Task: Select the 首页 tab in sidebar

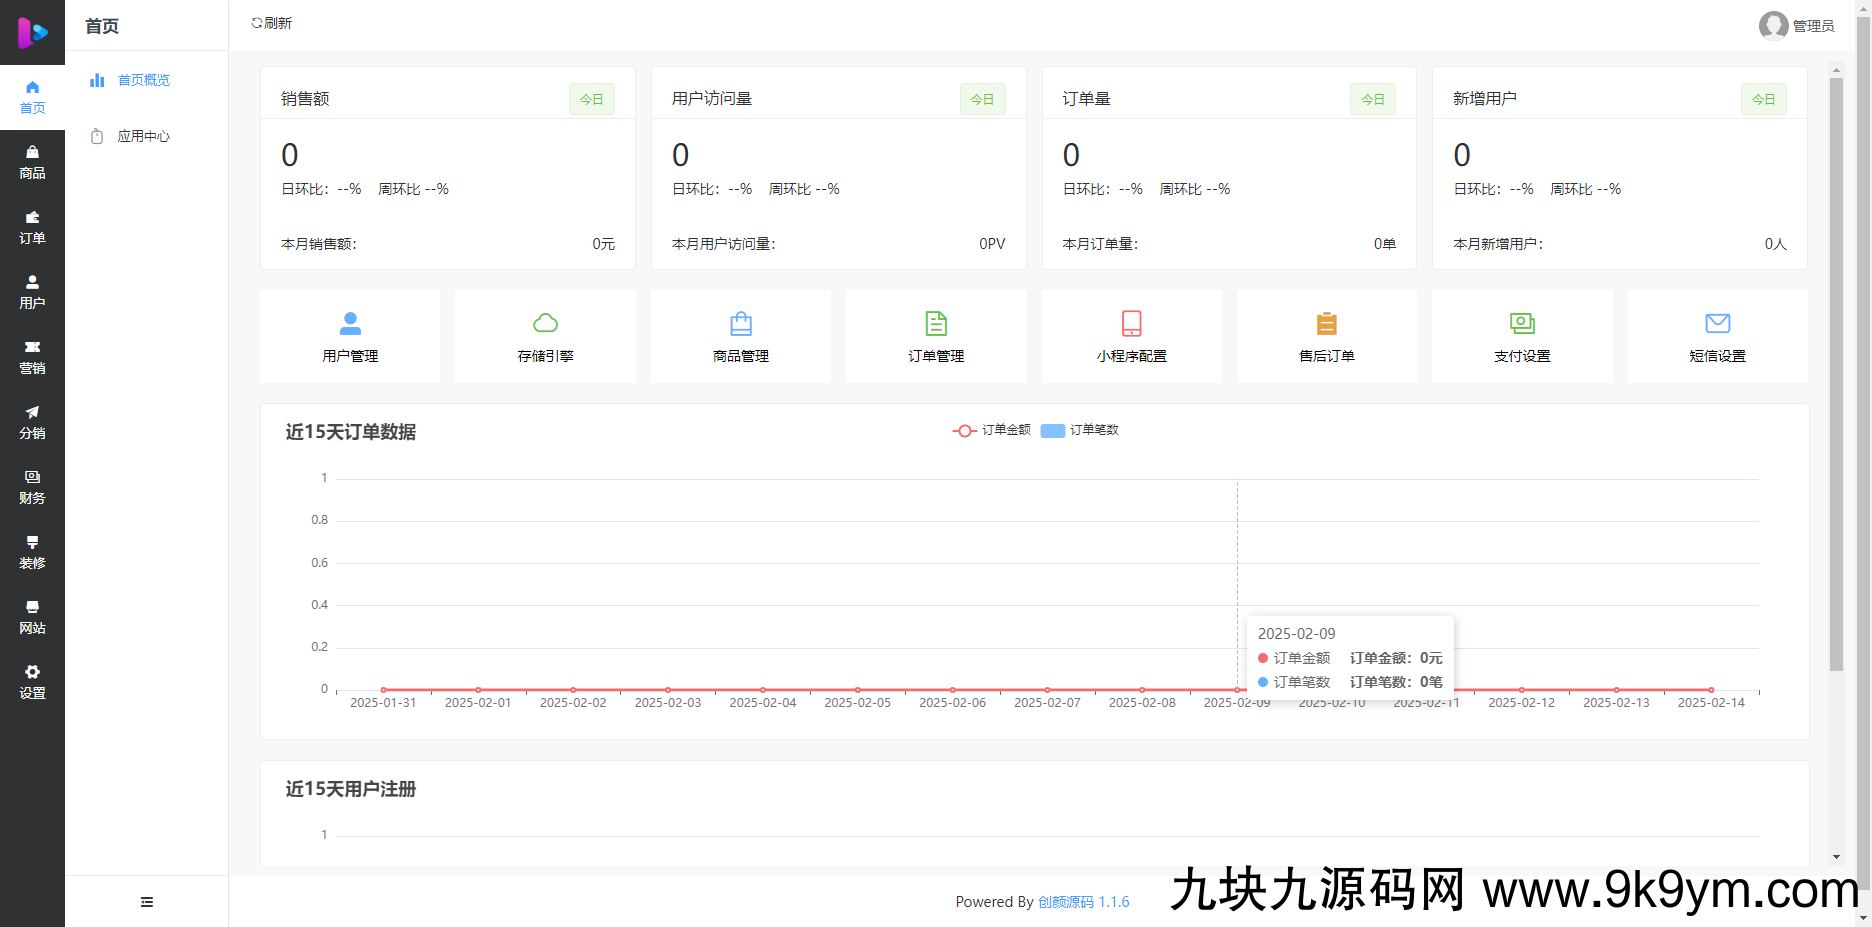Action: pyautogui.click(x=33, y=97)
